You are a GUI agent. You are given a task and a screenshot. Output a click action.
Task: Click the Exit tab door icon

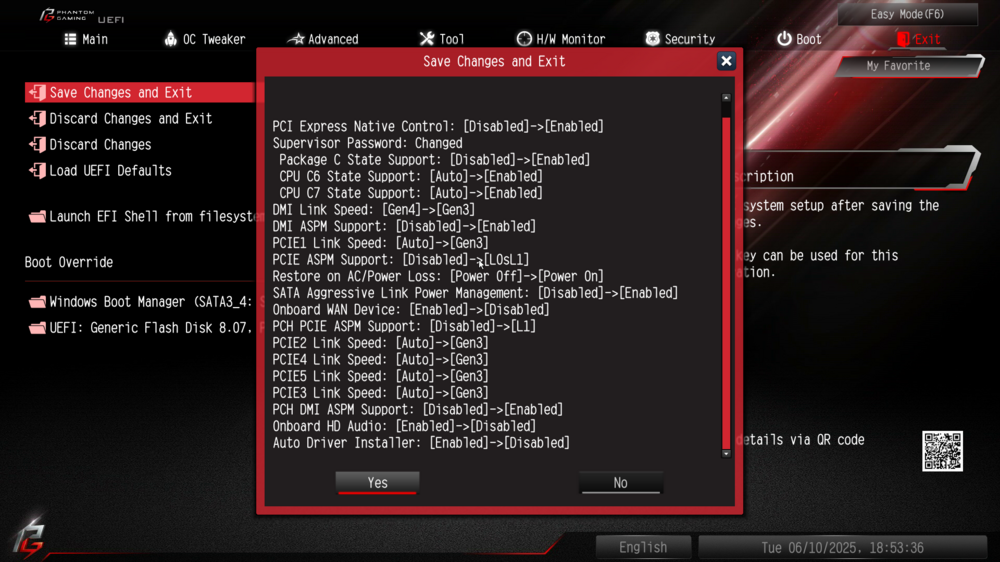click(903, 39)
